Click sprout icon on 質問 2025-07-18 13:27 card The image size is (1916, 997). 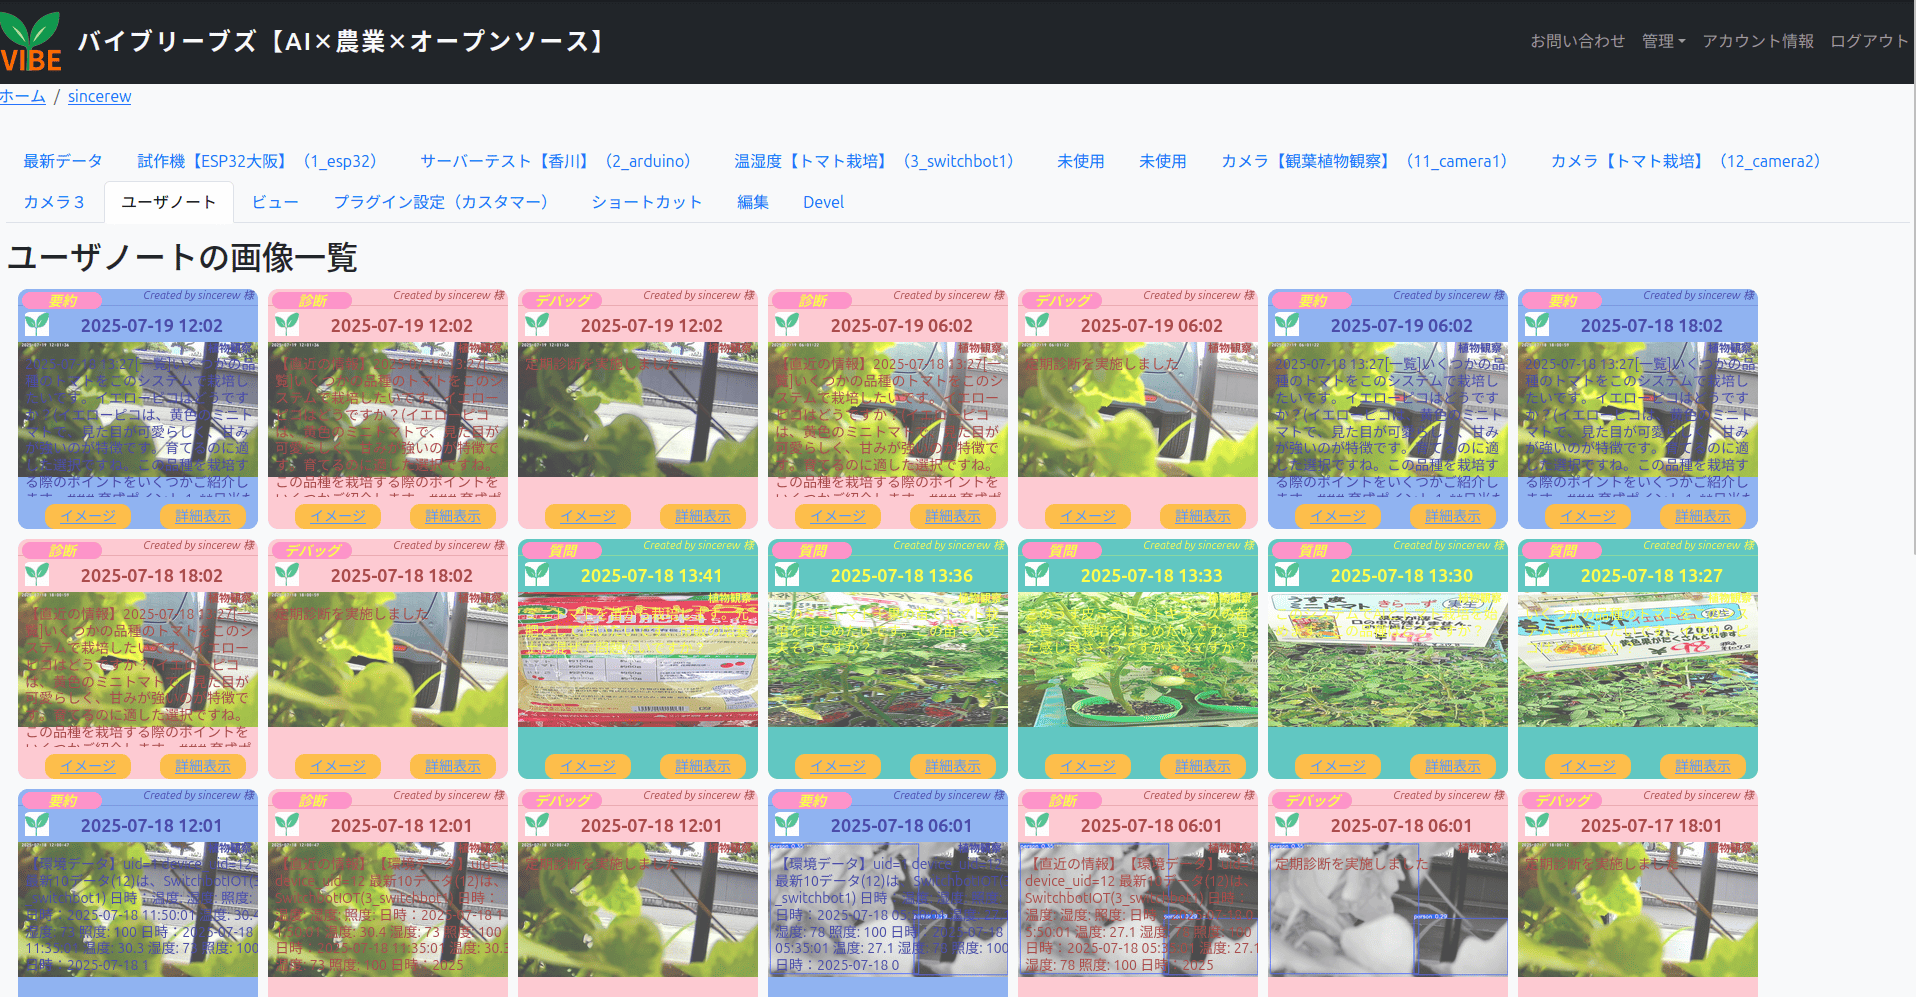tap(1537, 574)
